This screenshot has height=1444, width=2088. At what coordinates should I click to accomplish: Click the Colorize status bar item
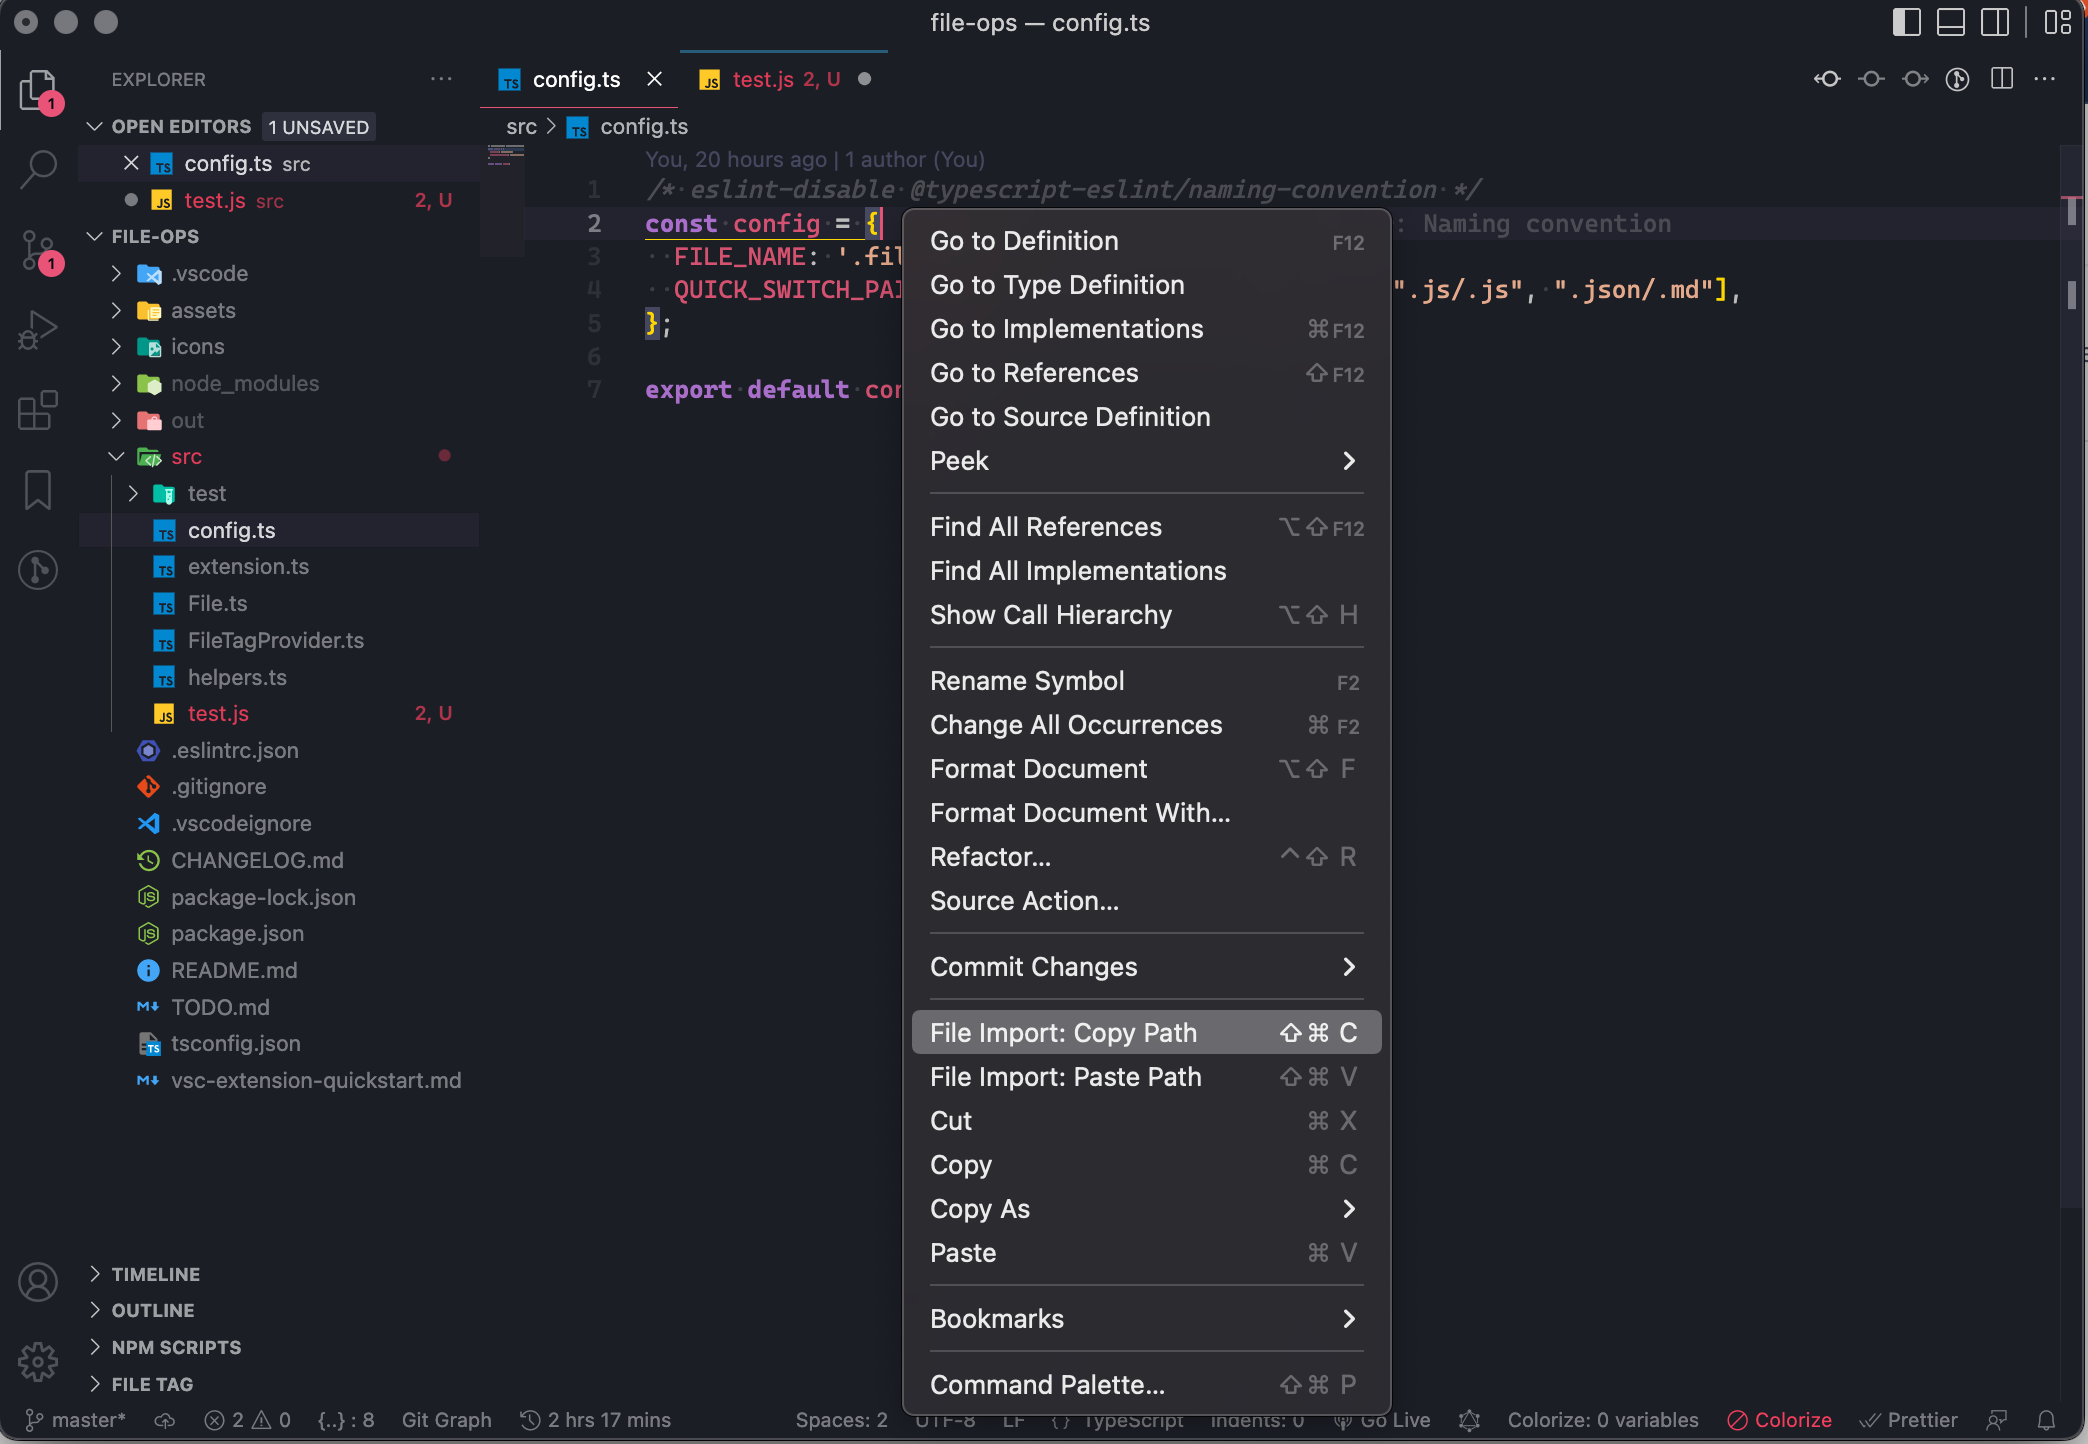click(x=1780, y=1420)
